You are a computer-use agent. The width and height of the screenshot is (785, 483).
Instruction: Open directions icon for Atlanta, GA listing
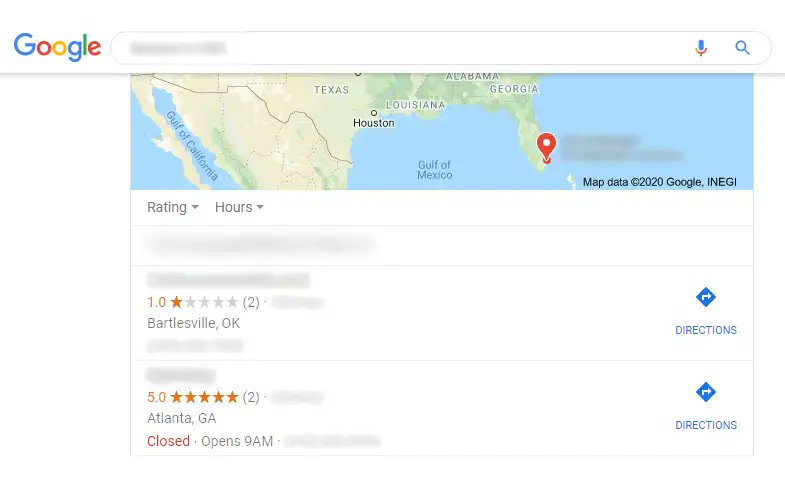coord(706,392)
